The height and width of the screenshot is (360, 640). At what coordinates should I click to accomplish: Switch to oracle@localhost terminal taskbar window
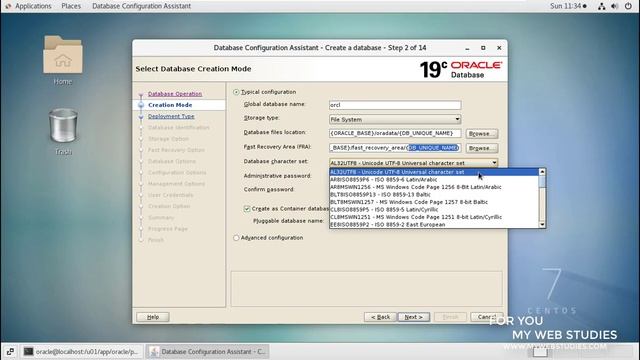[x=82, y=351]
